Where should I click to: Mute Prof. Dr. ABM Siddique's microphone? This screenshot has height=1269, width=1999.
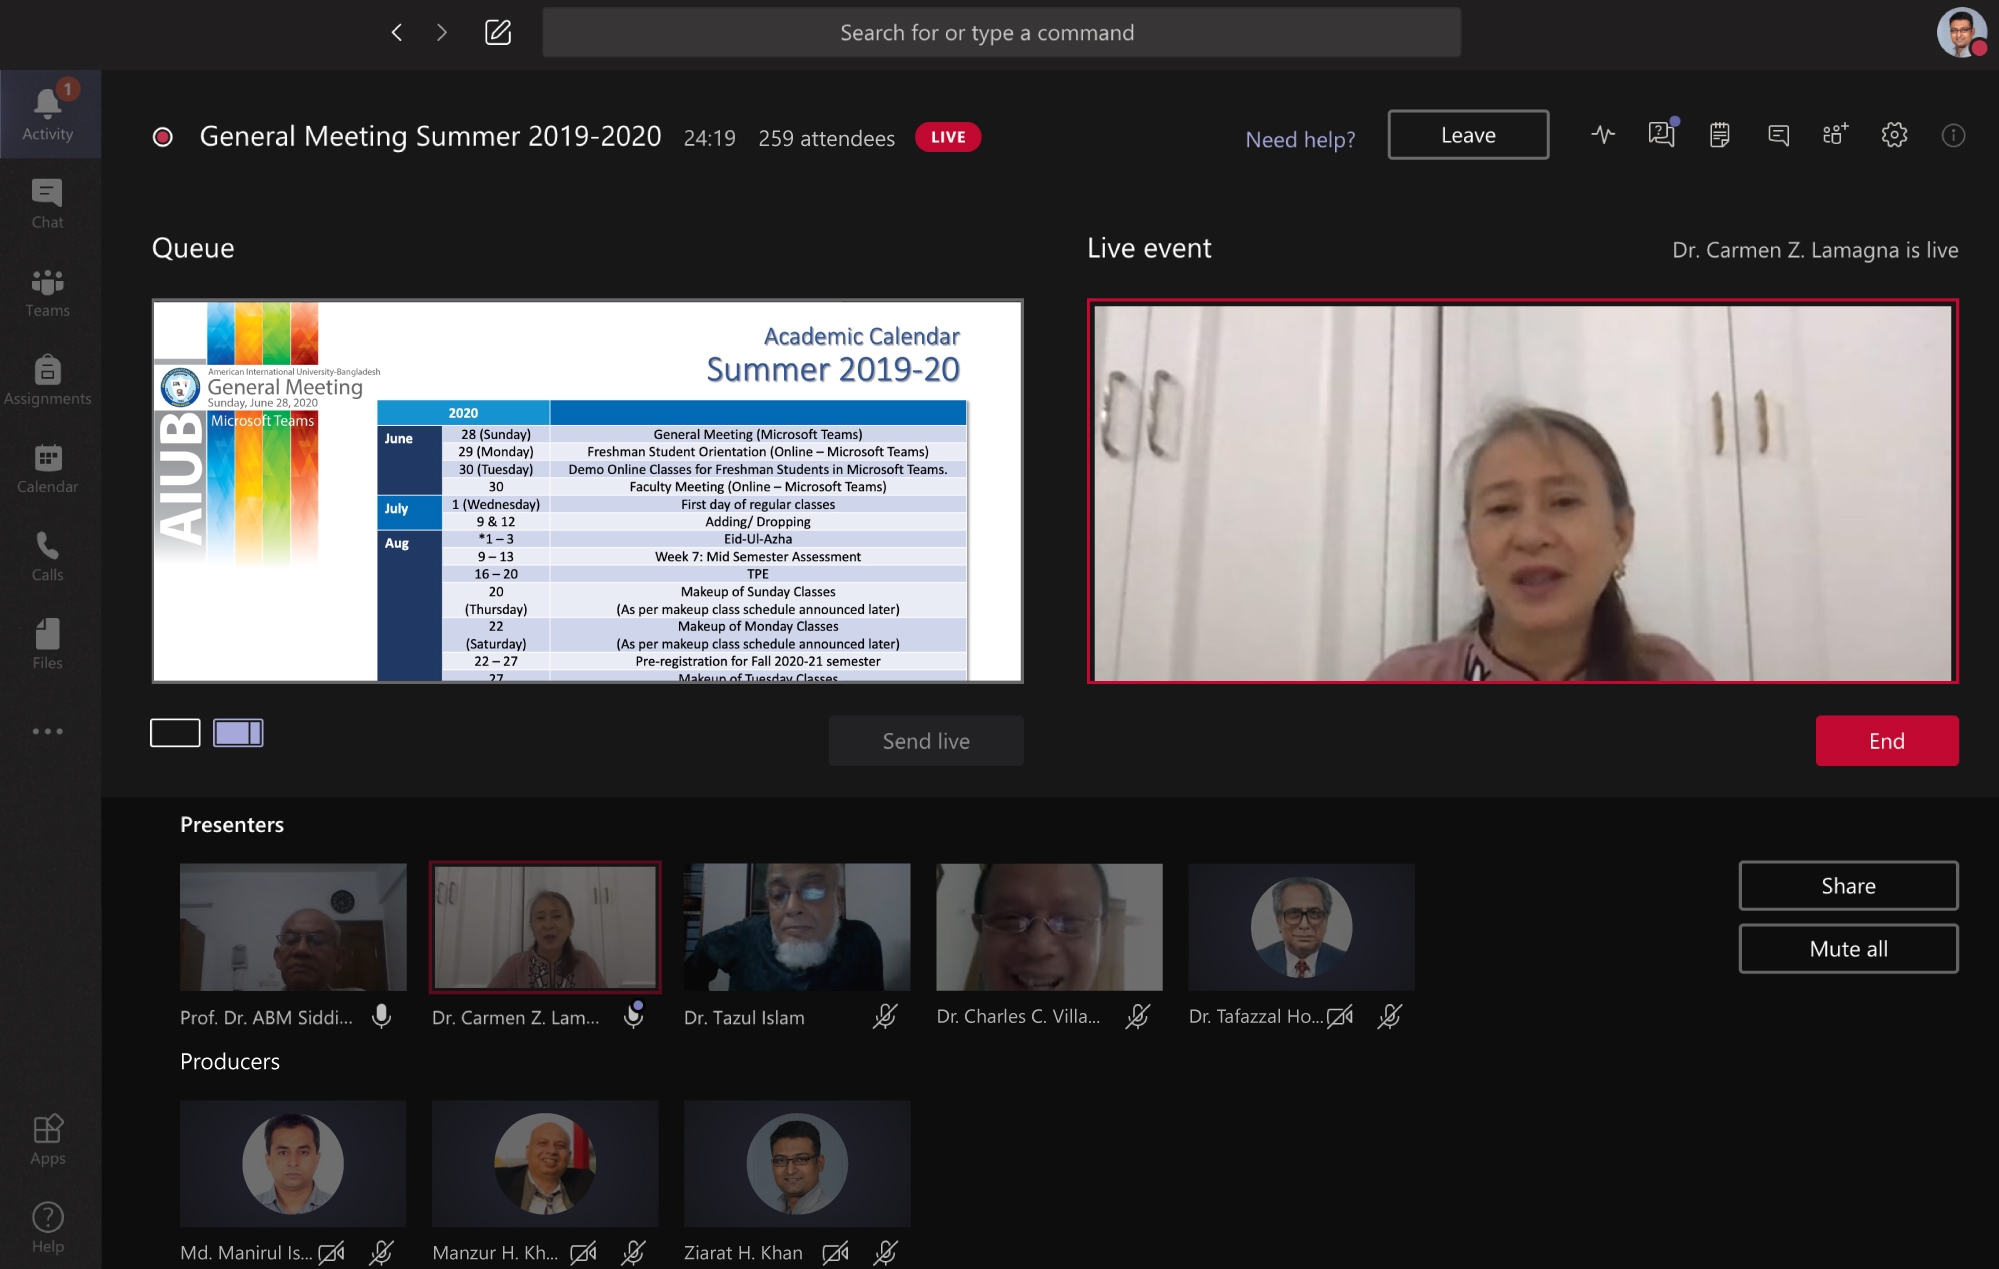[x=382, y=1016]
